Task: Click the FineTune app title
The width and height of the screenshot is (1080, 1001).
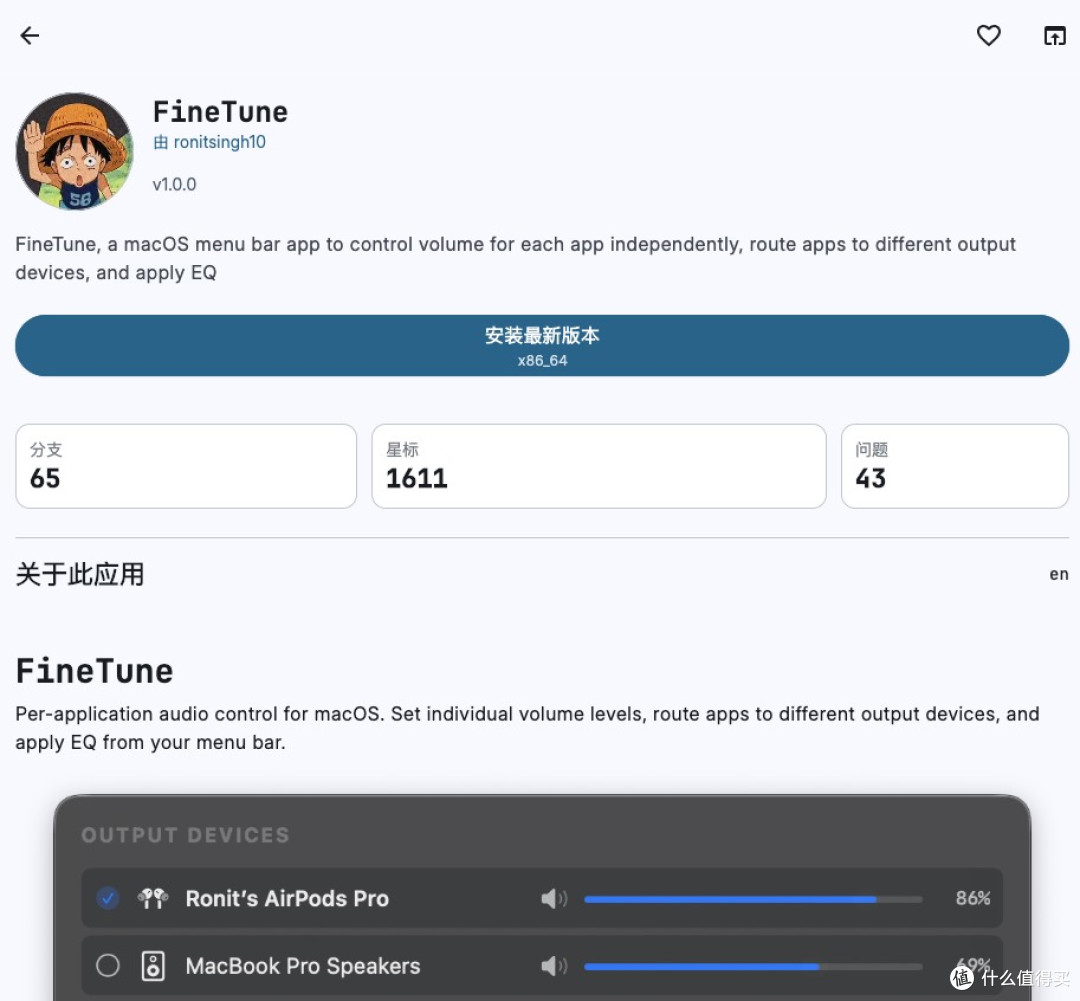Action: pos(220,112)
